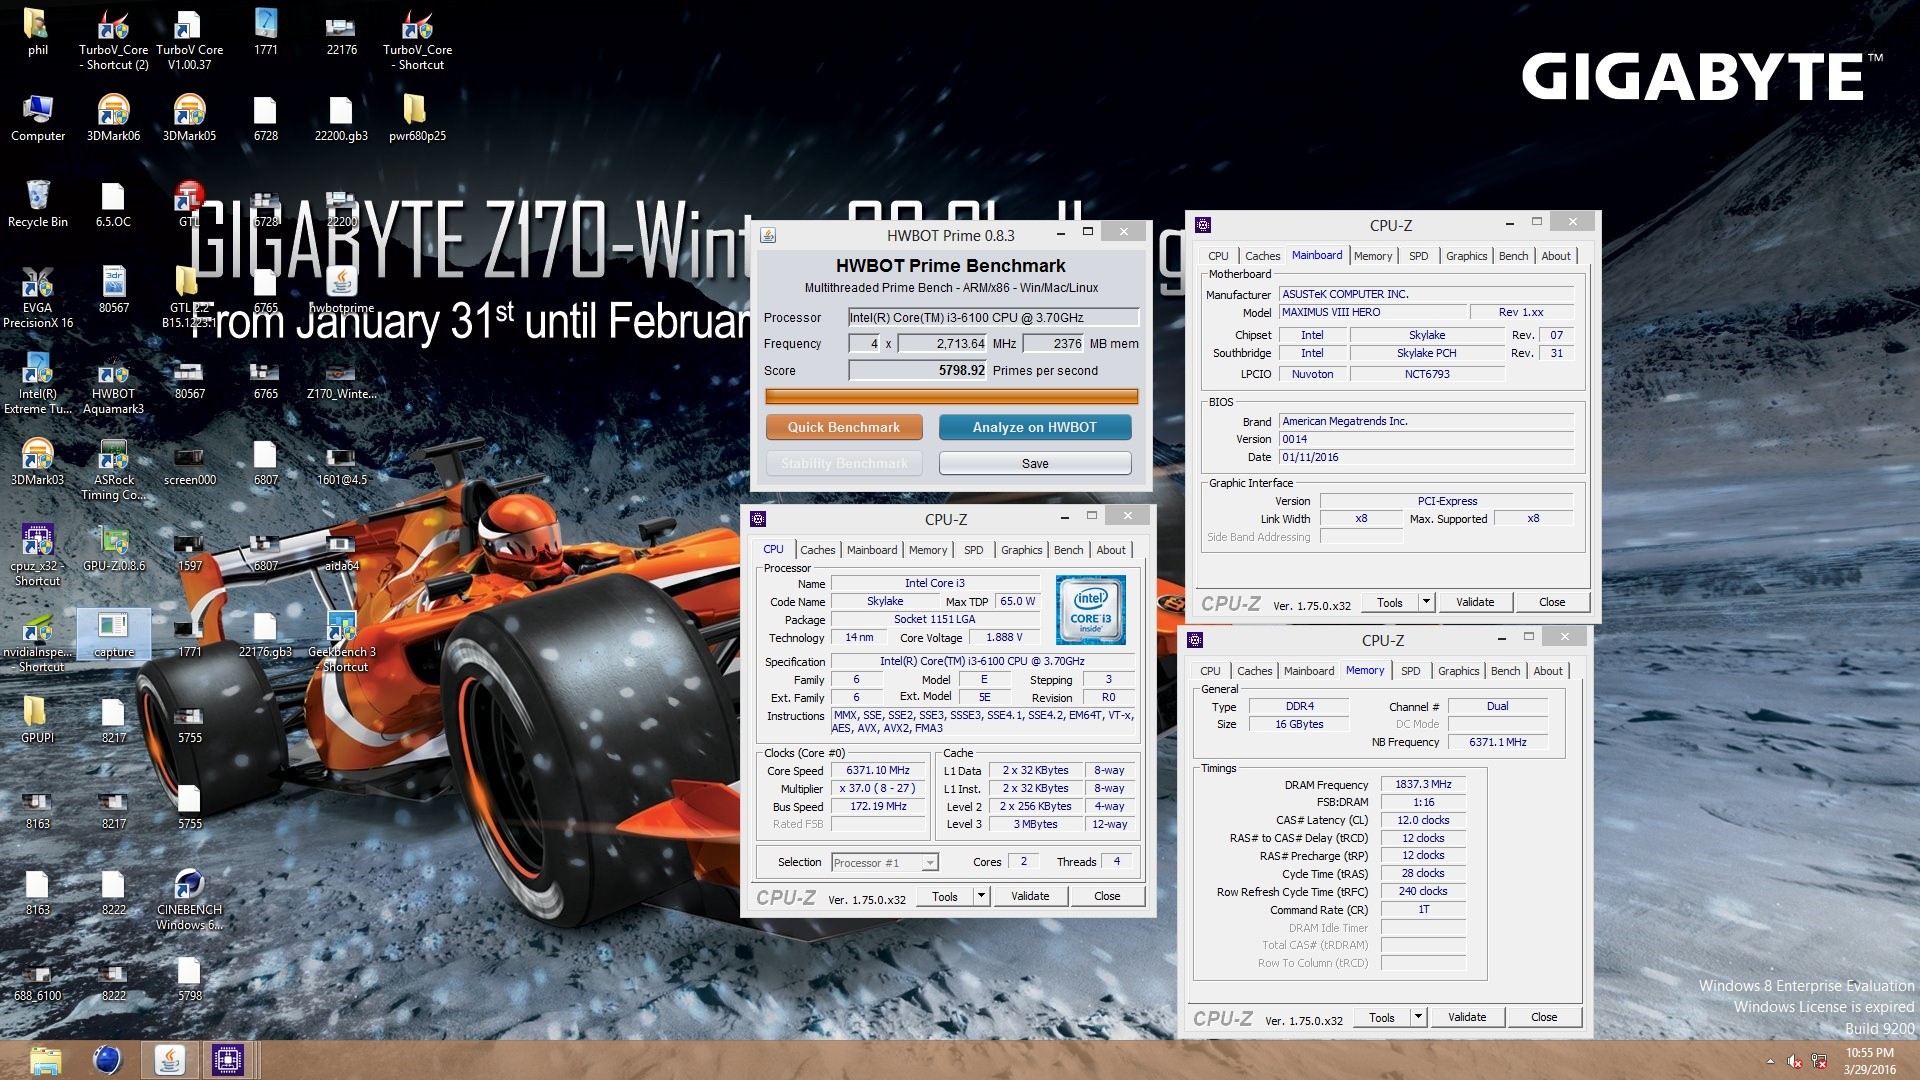
Task: Select the capture desktop icon
Action: 114,635
